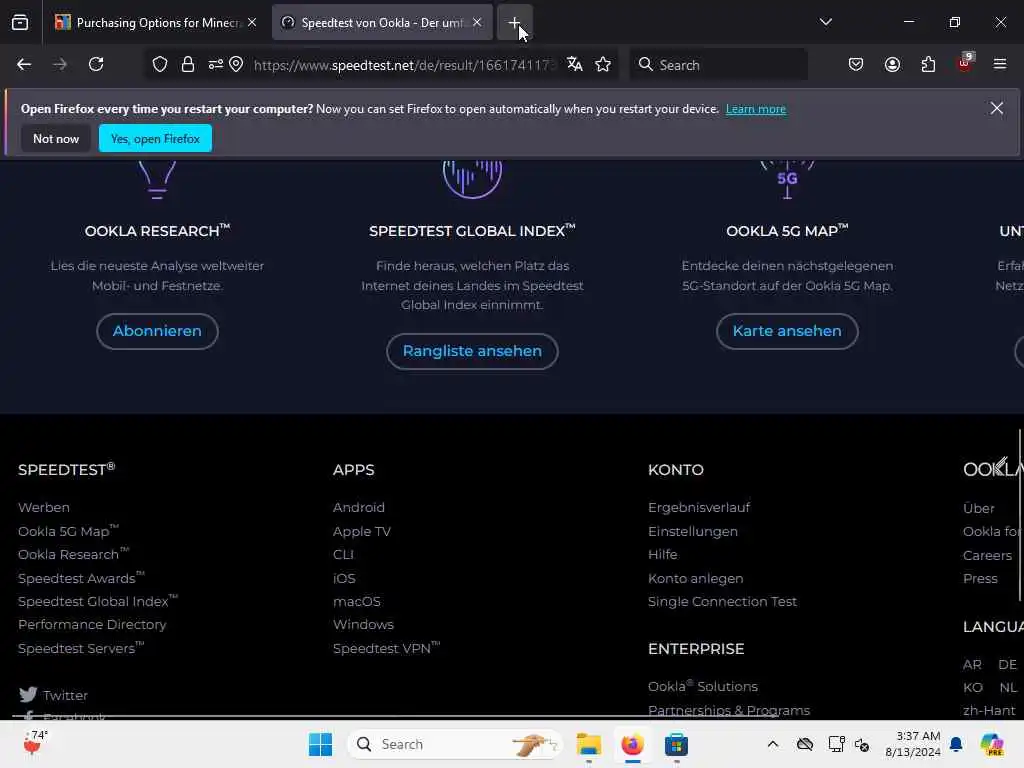Open Einstellungen link

click(693, 532)
